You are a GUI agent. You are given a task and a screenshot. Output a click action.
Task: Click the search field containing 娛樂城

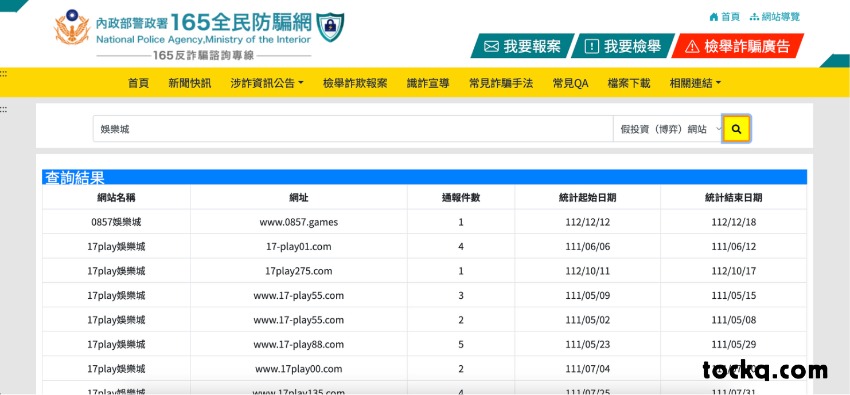[353, 129]
